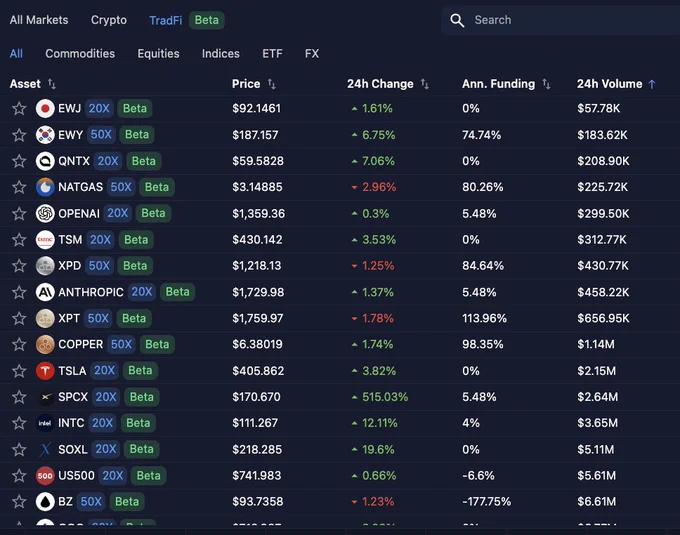Click the 20X badge on SPCX
Viewport: 680px width, 535px height.
coord(106,397)
